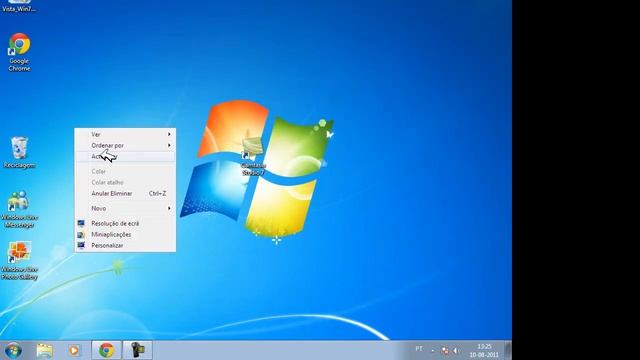Click the Show desktop button
The height and width of the screenshot is (360, 640).
point(508,350)
